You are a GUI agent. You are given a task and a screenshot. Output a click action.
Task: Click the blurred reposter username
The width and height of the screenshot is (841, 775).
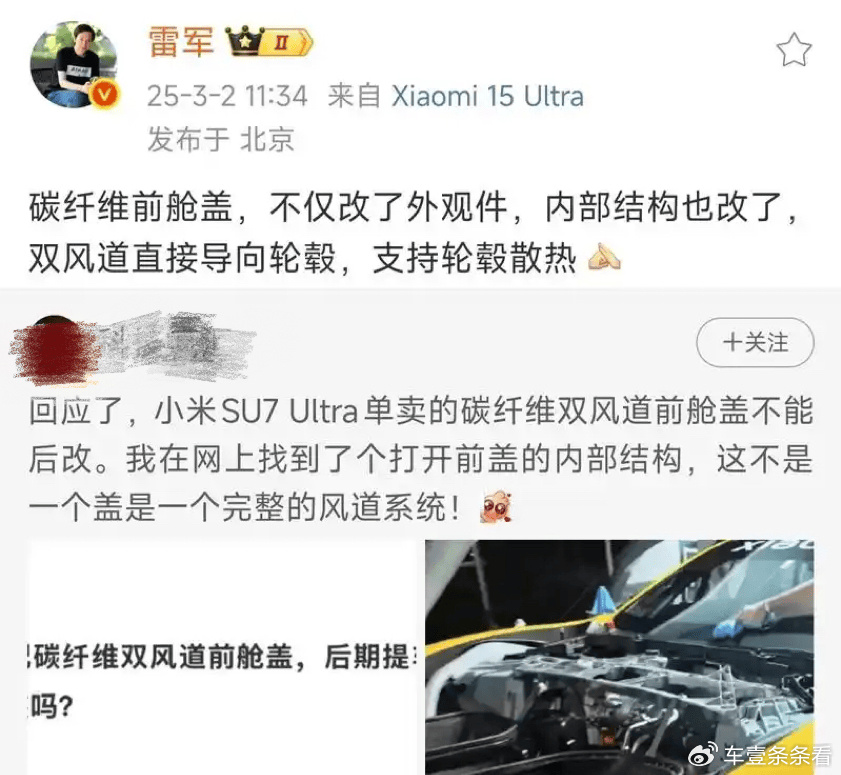tap(180, 346)
